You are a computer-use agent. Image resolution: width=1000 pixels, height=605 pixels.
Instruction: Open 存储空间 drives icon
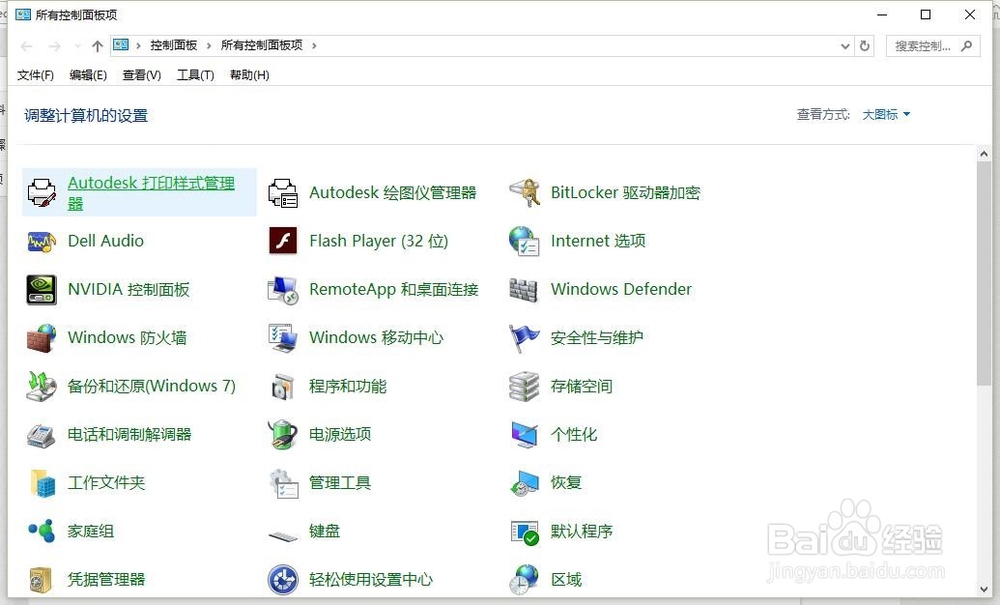click(524, 386)
